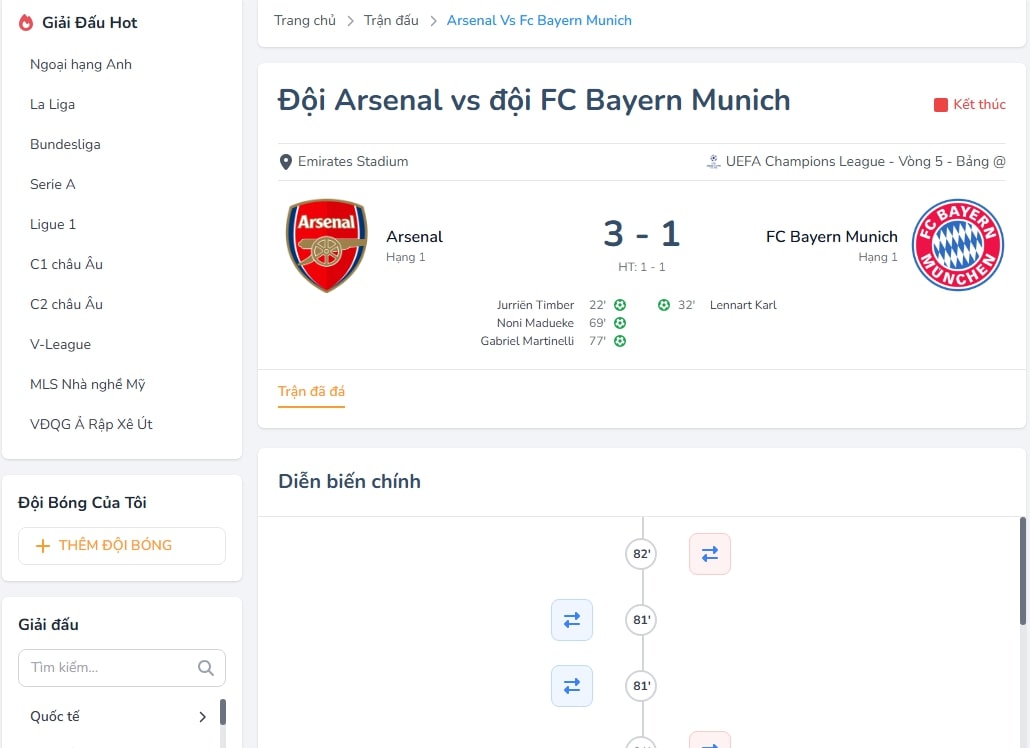Click the fire icon beside Giải Đấu Hot
The width and height of the screenshot is (1030, 748).
pos(26,23)
